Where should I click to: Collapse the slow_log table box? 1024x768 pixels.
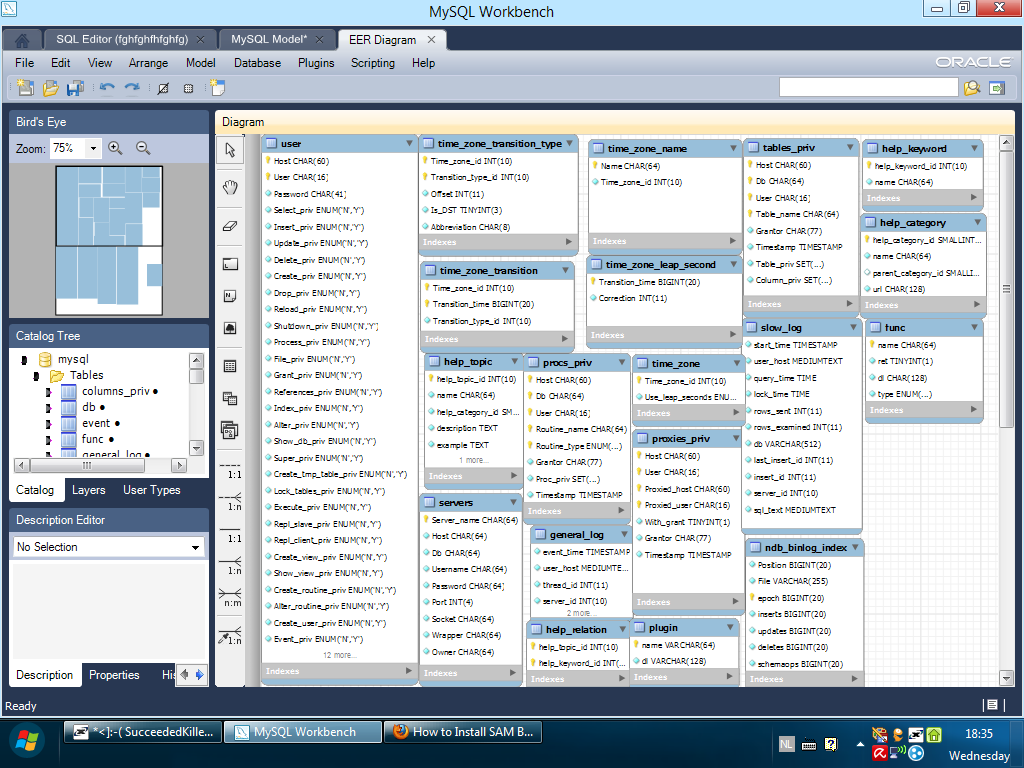coord(853,327)
